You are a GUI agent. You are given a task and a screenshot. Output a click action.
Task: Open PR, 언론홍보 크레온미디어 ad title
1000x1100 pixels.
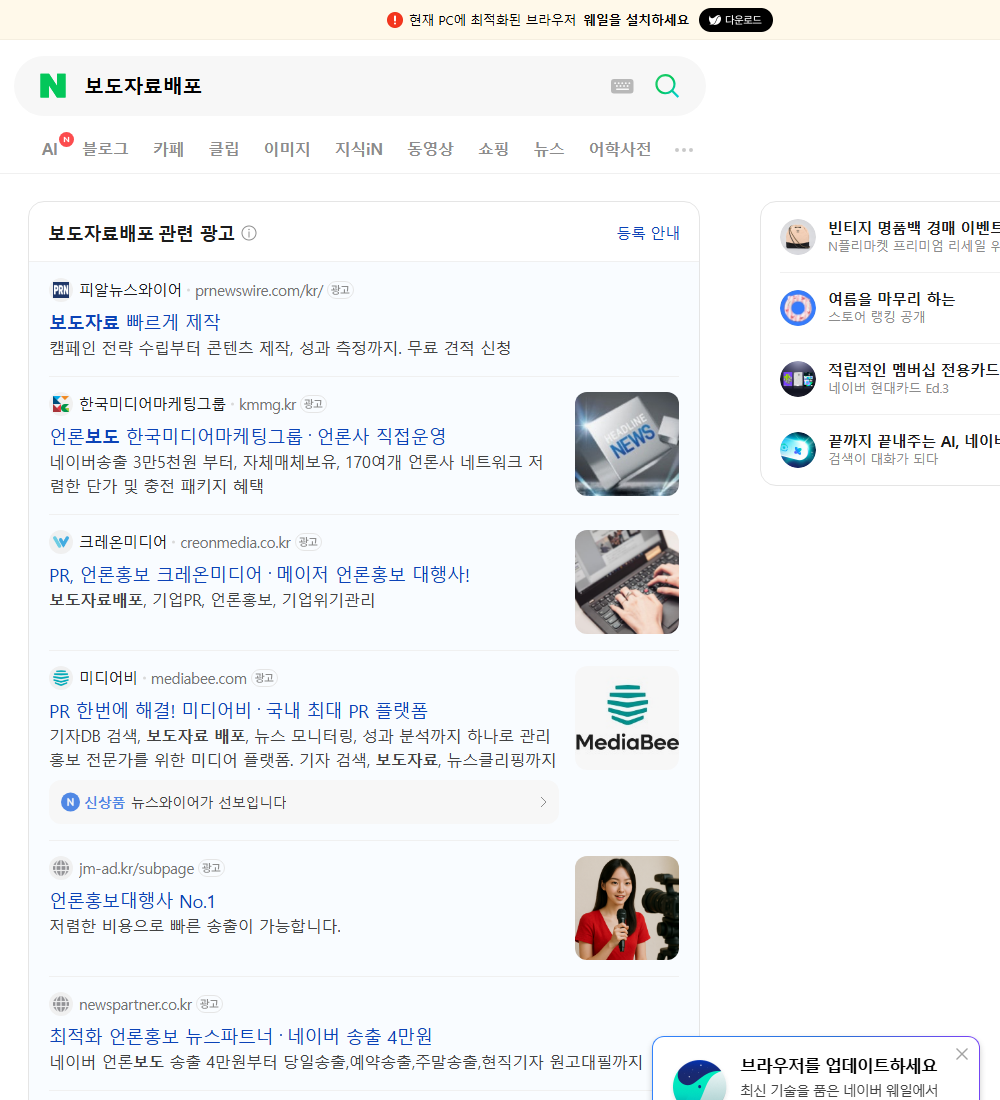[x=259, y=575]
